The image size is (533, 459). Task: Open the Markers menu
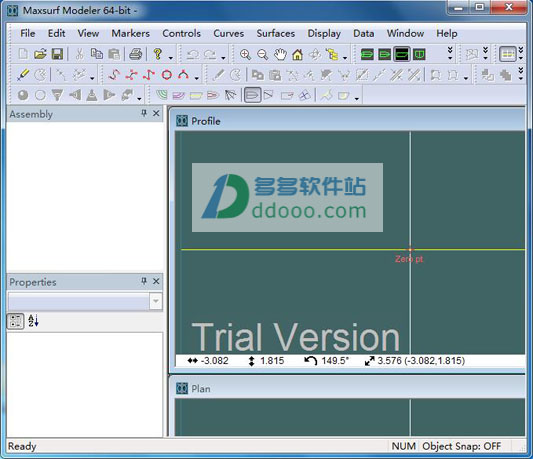point(131,33)
